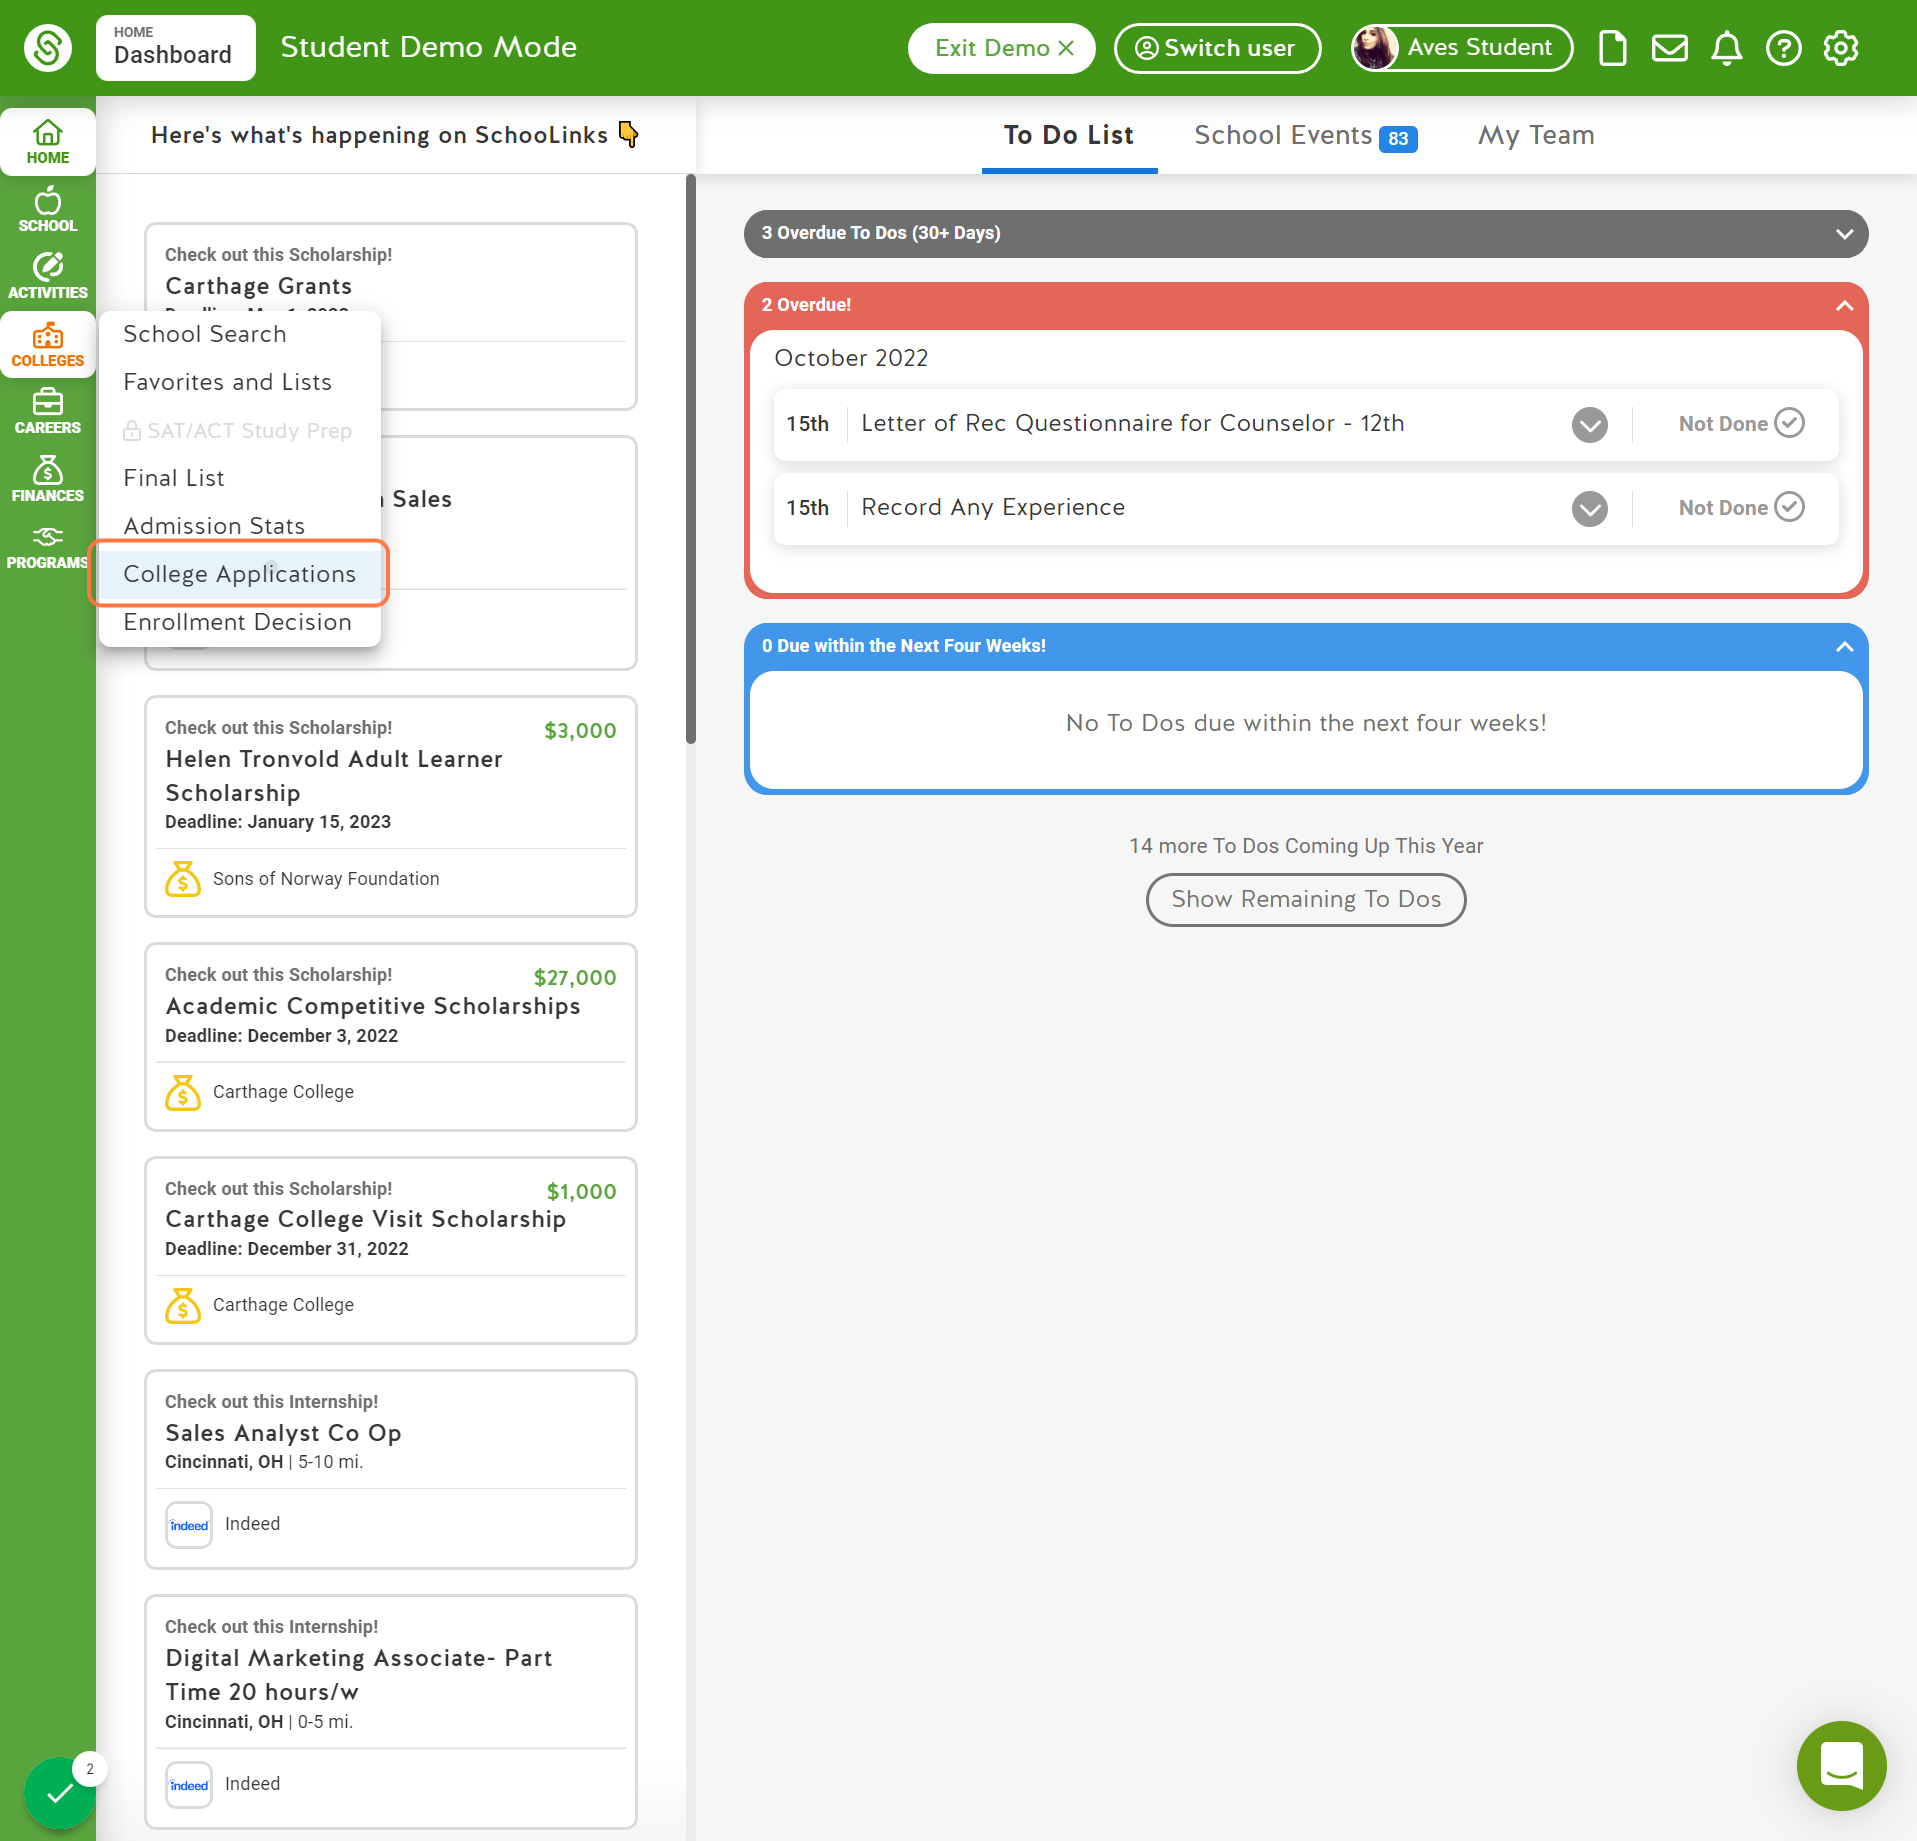Click the Aves Student avatar picture
This screenshot has height=1841, width=1917.
(x=1375, y=48)
